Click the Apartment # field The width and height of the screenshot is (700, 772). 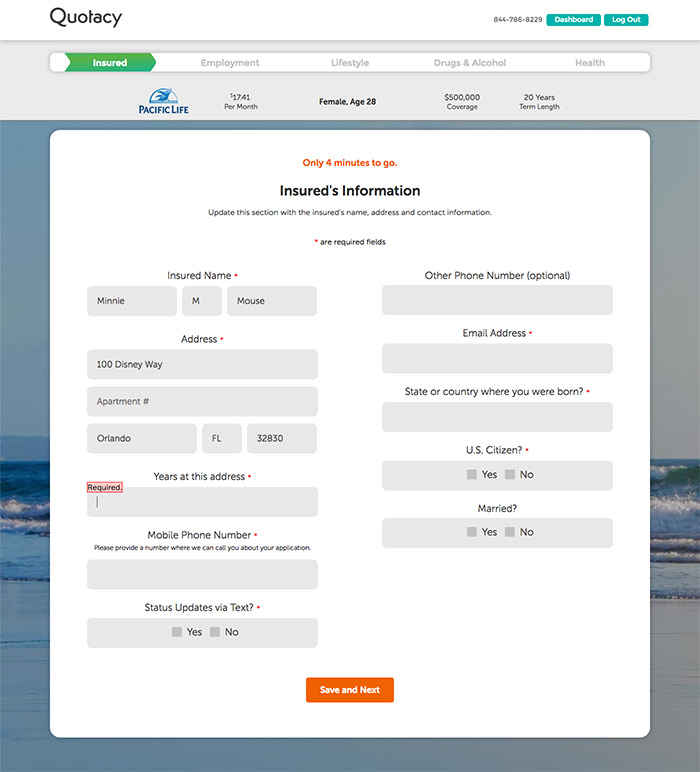tap(202, 401)
